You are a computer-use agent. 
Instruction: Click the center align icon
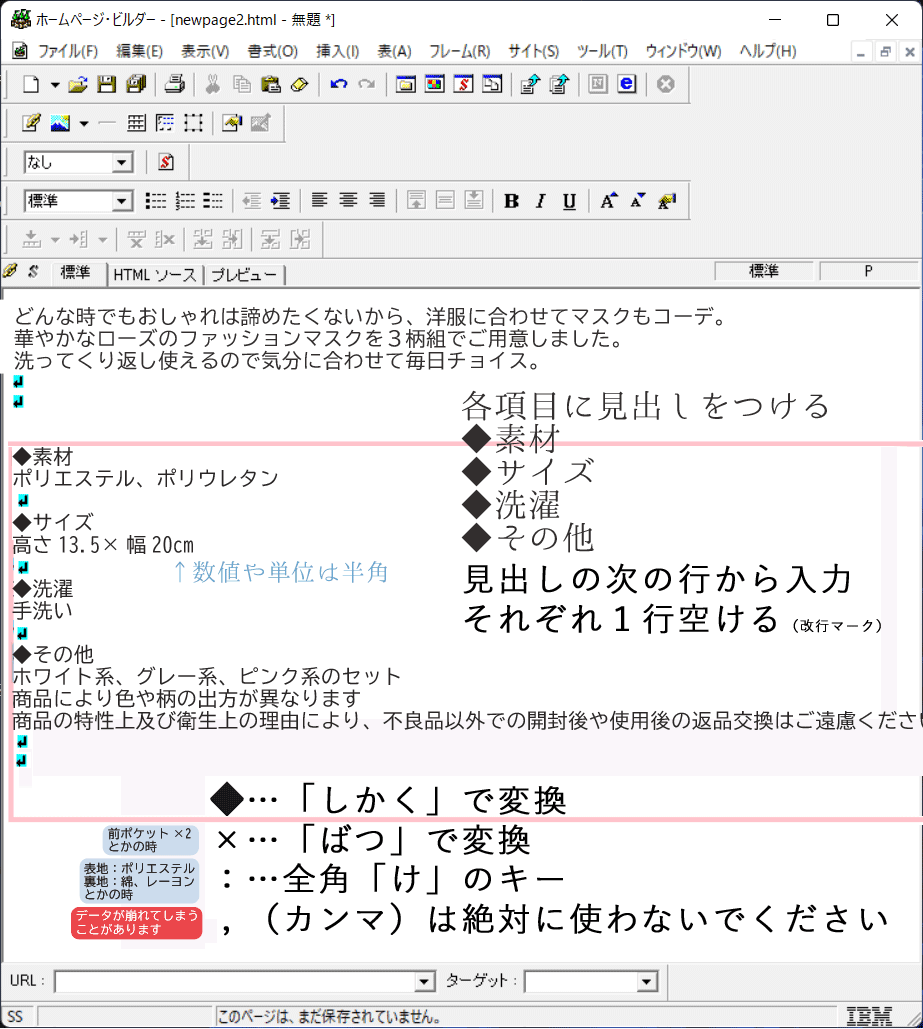point(348,201)
